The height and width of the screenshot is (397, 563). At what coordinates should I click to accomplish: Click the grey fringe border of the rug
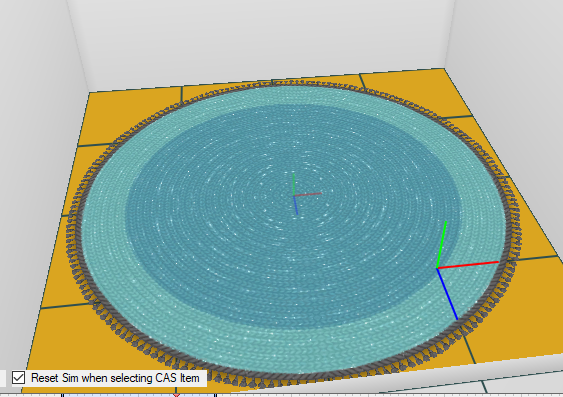coord(511,230)
